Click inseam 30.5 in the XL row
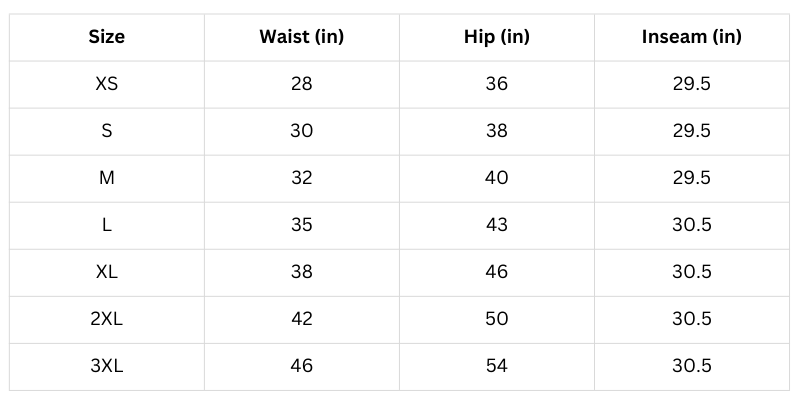The width and height of the screenshot is (800, 400). click(x=691, y=272)
